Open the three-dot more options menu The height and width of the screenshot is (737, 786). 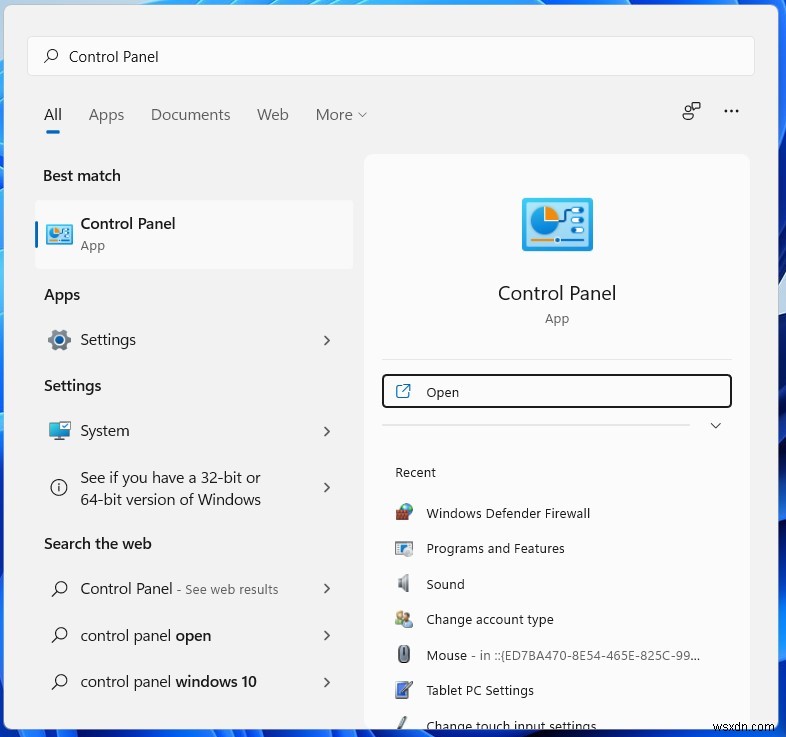pos(731,112)
